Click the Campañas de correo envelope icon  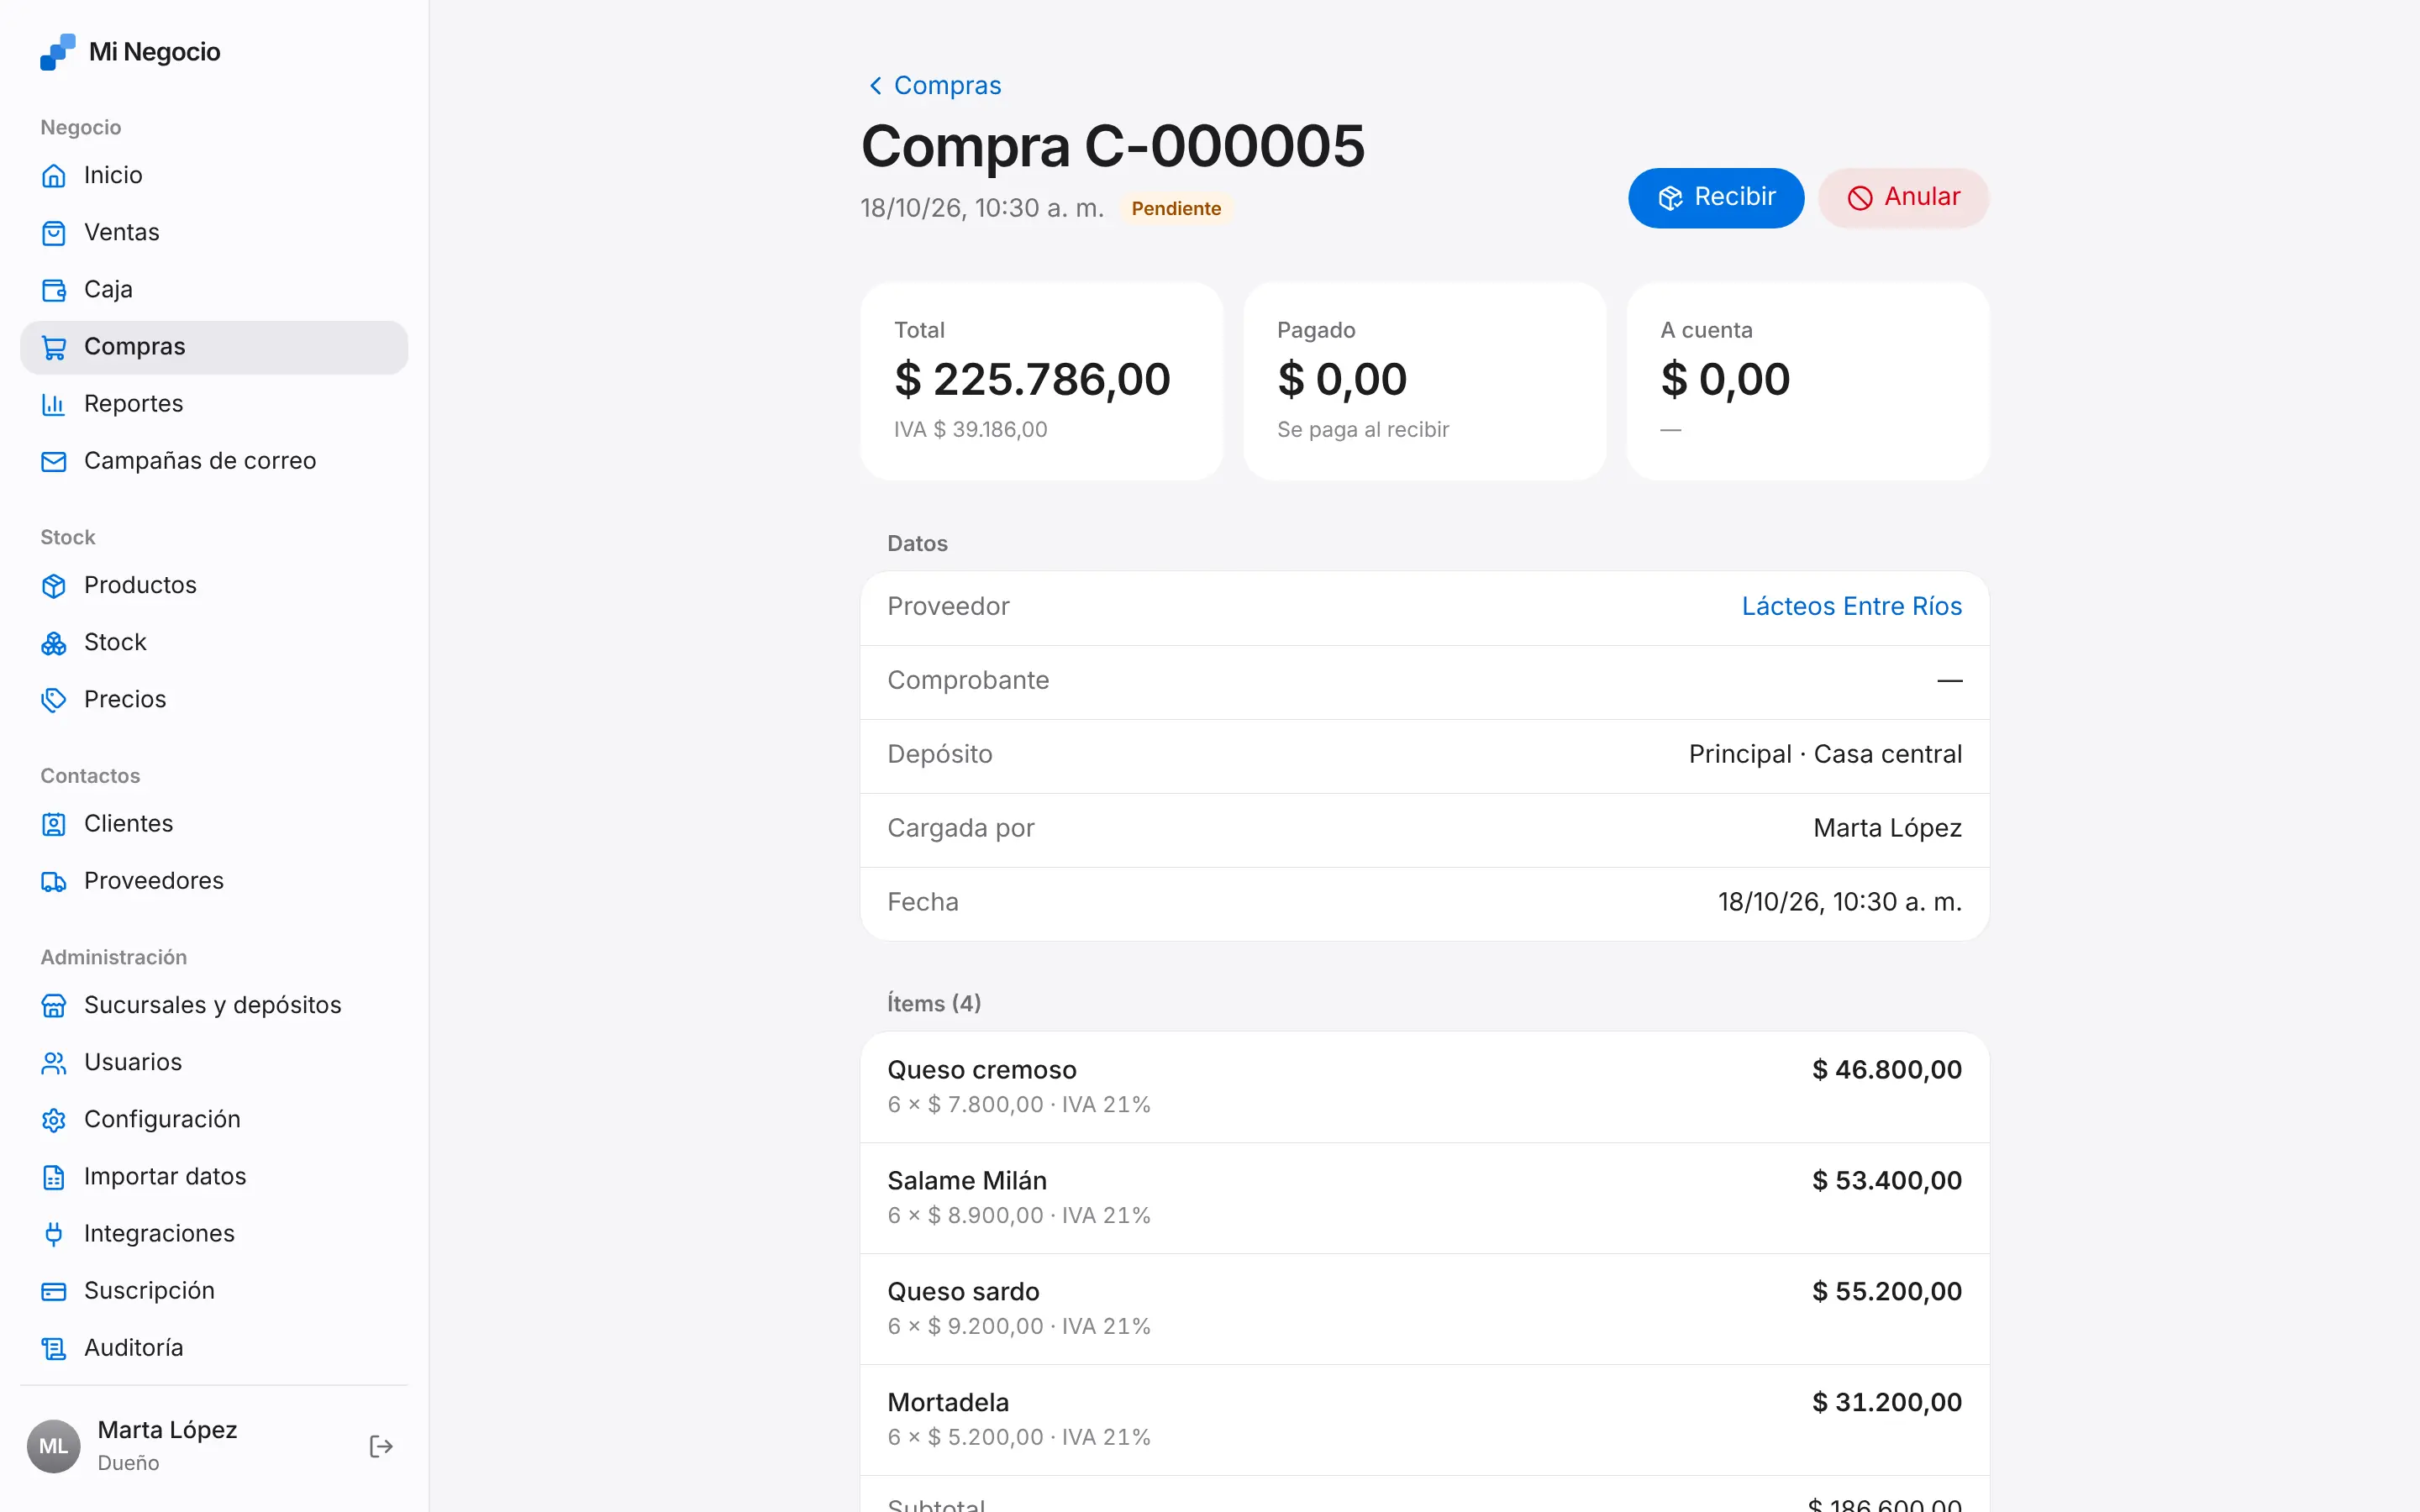[x=54, y=461]
